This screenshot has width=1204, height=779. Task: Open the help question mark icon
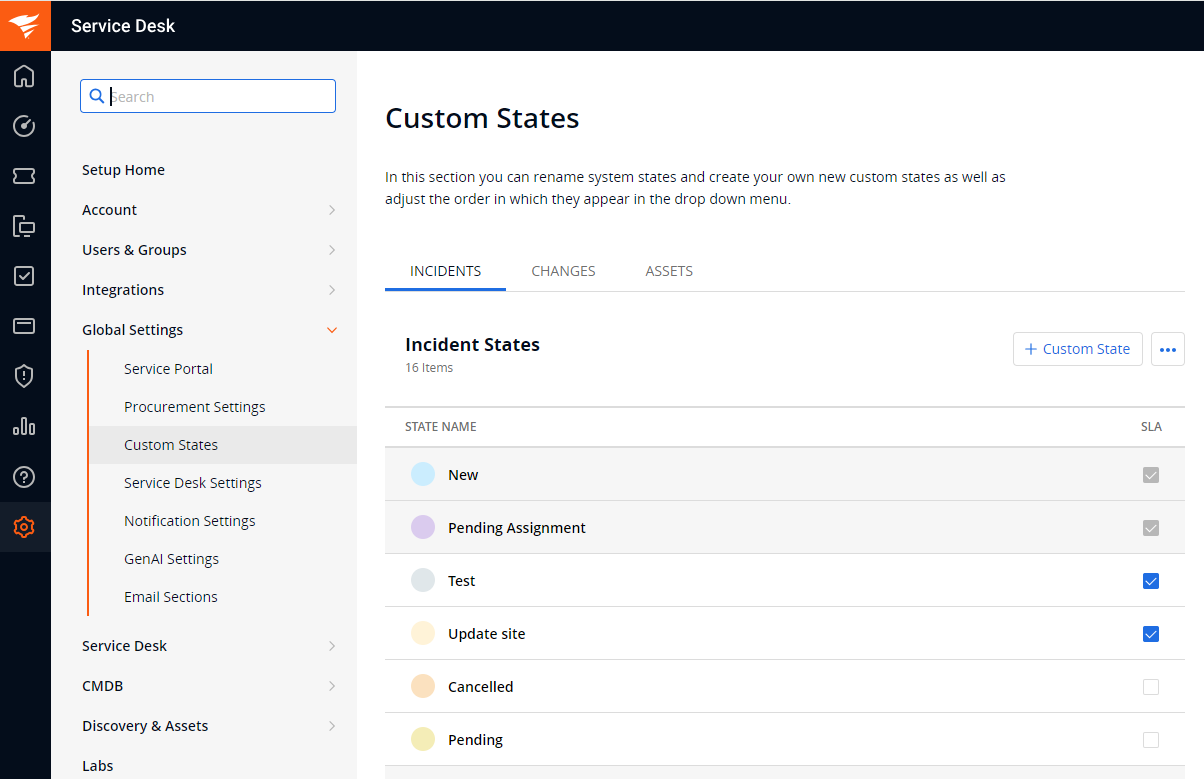(24, 477)
